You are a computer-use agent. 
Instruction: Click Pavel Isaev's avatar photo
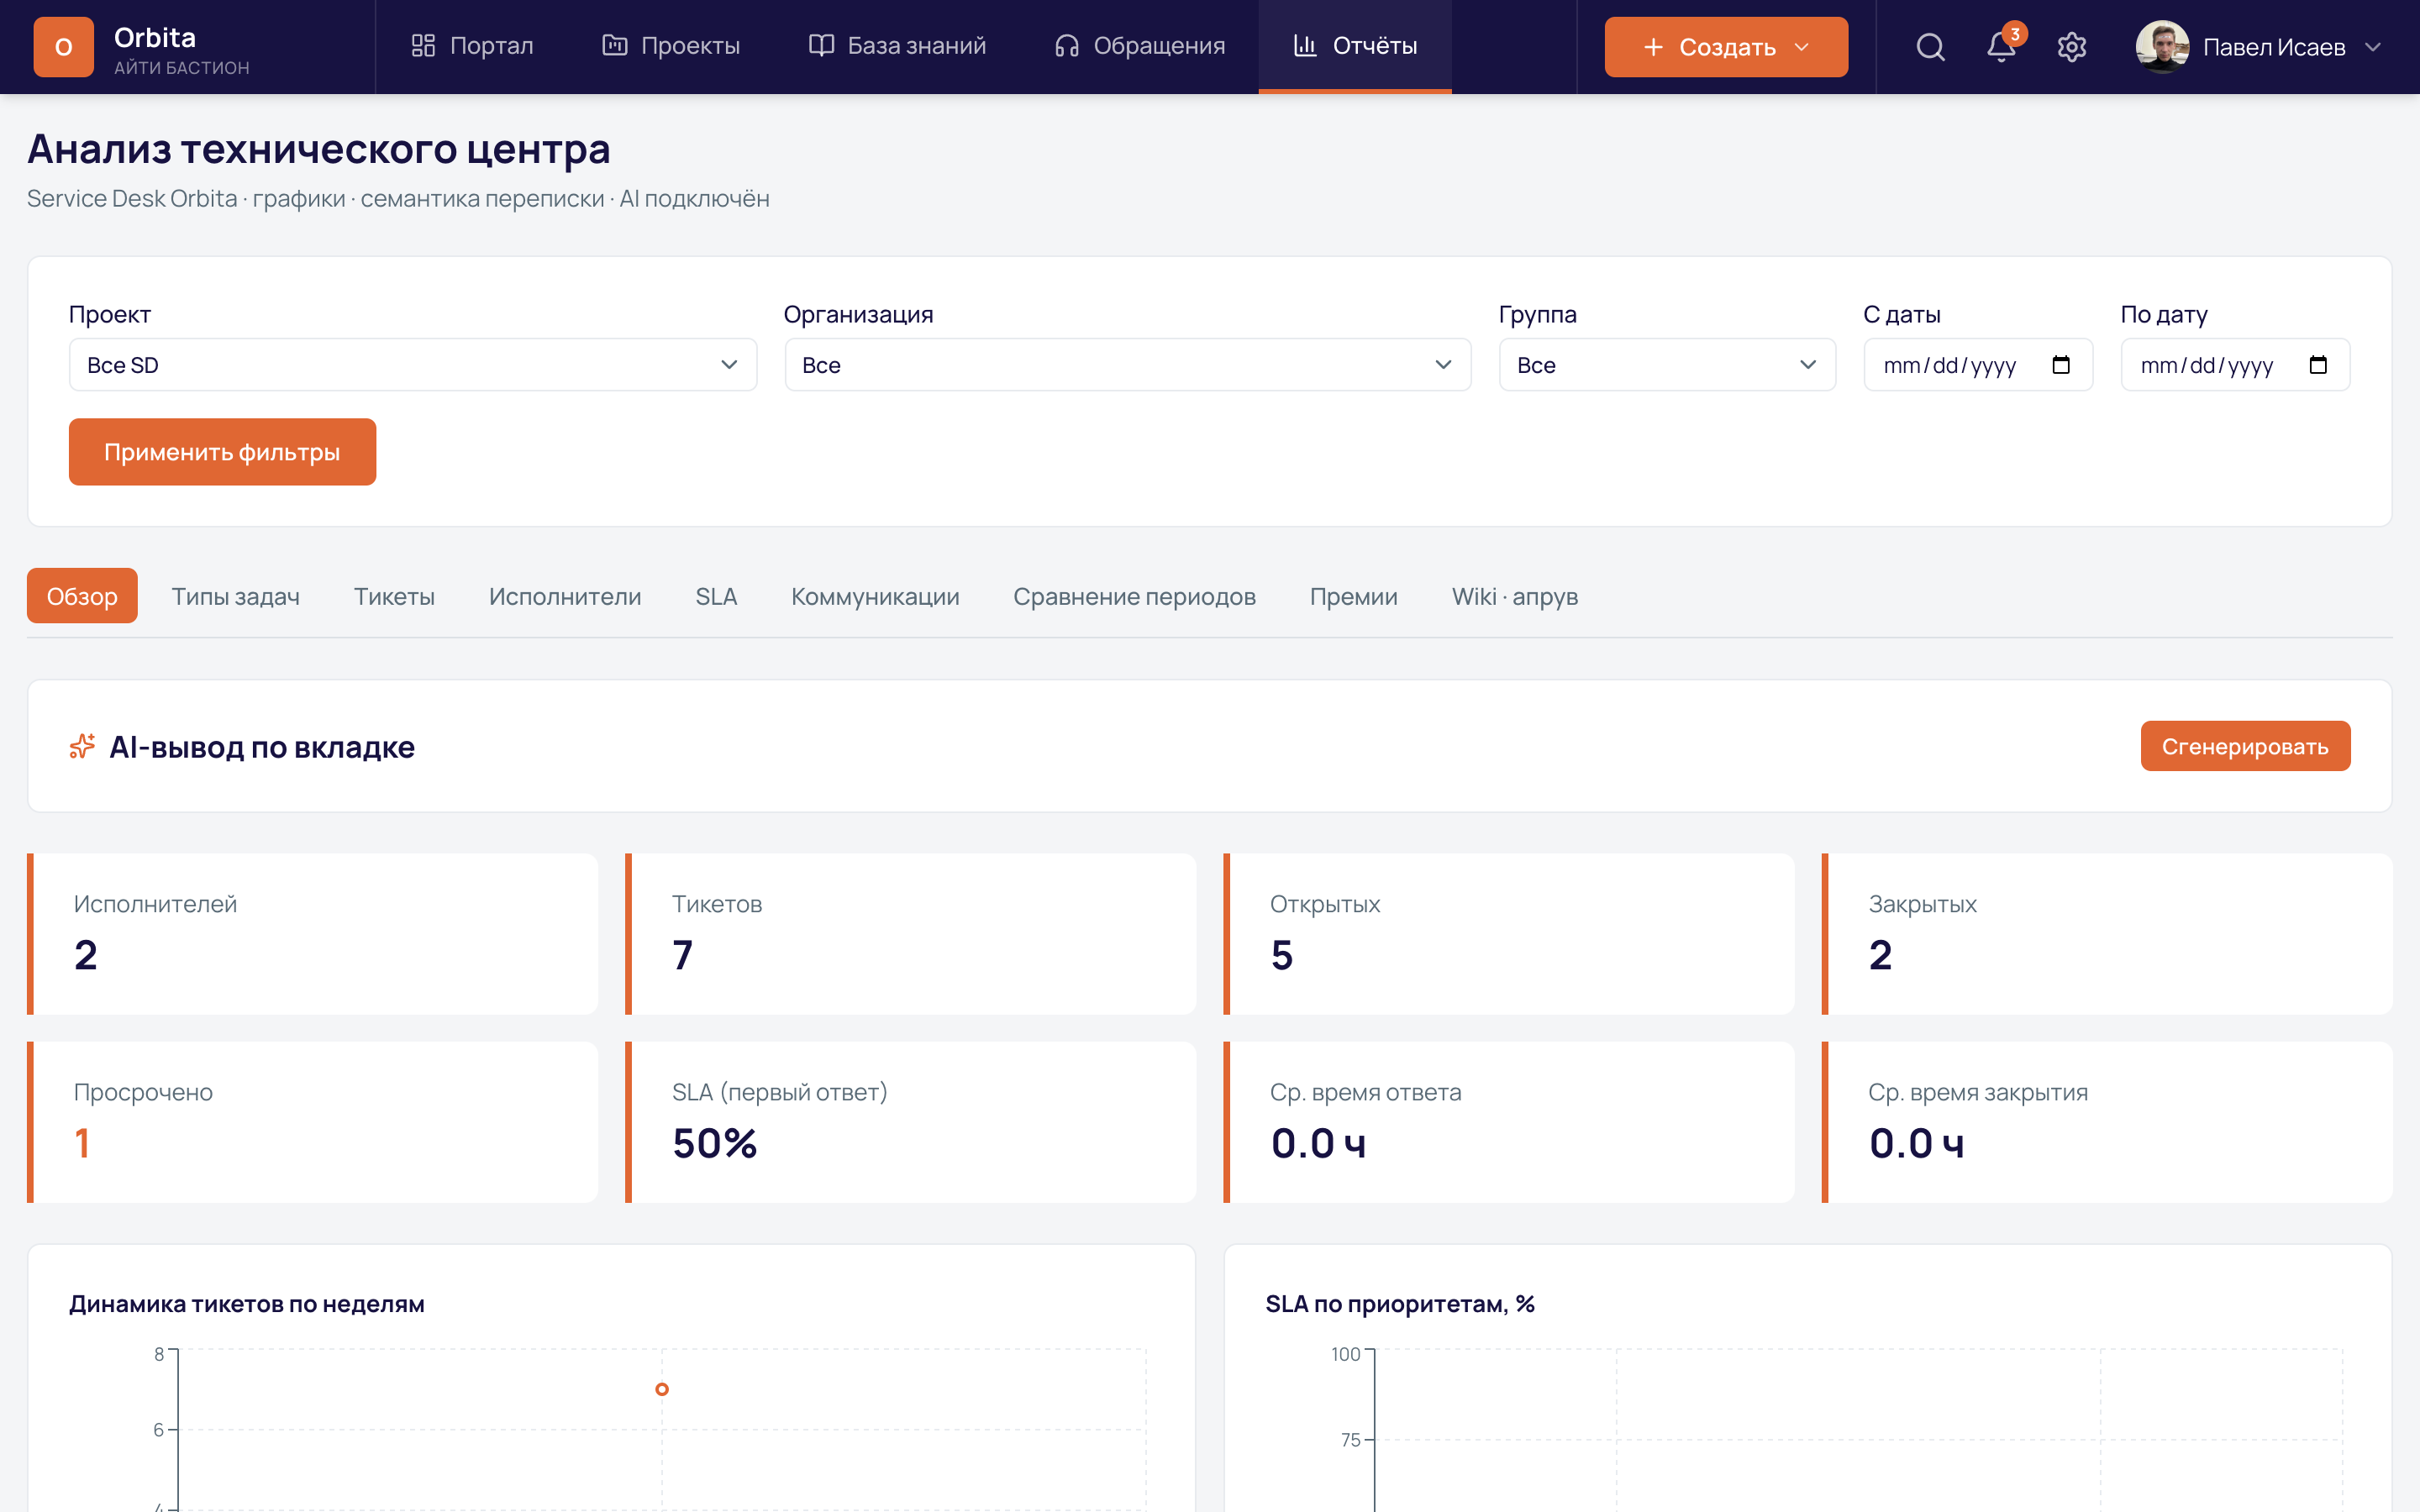pos(2162,47)
